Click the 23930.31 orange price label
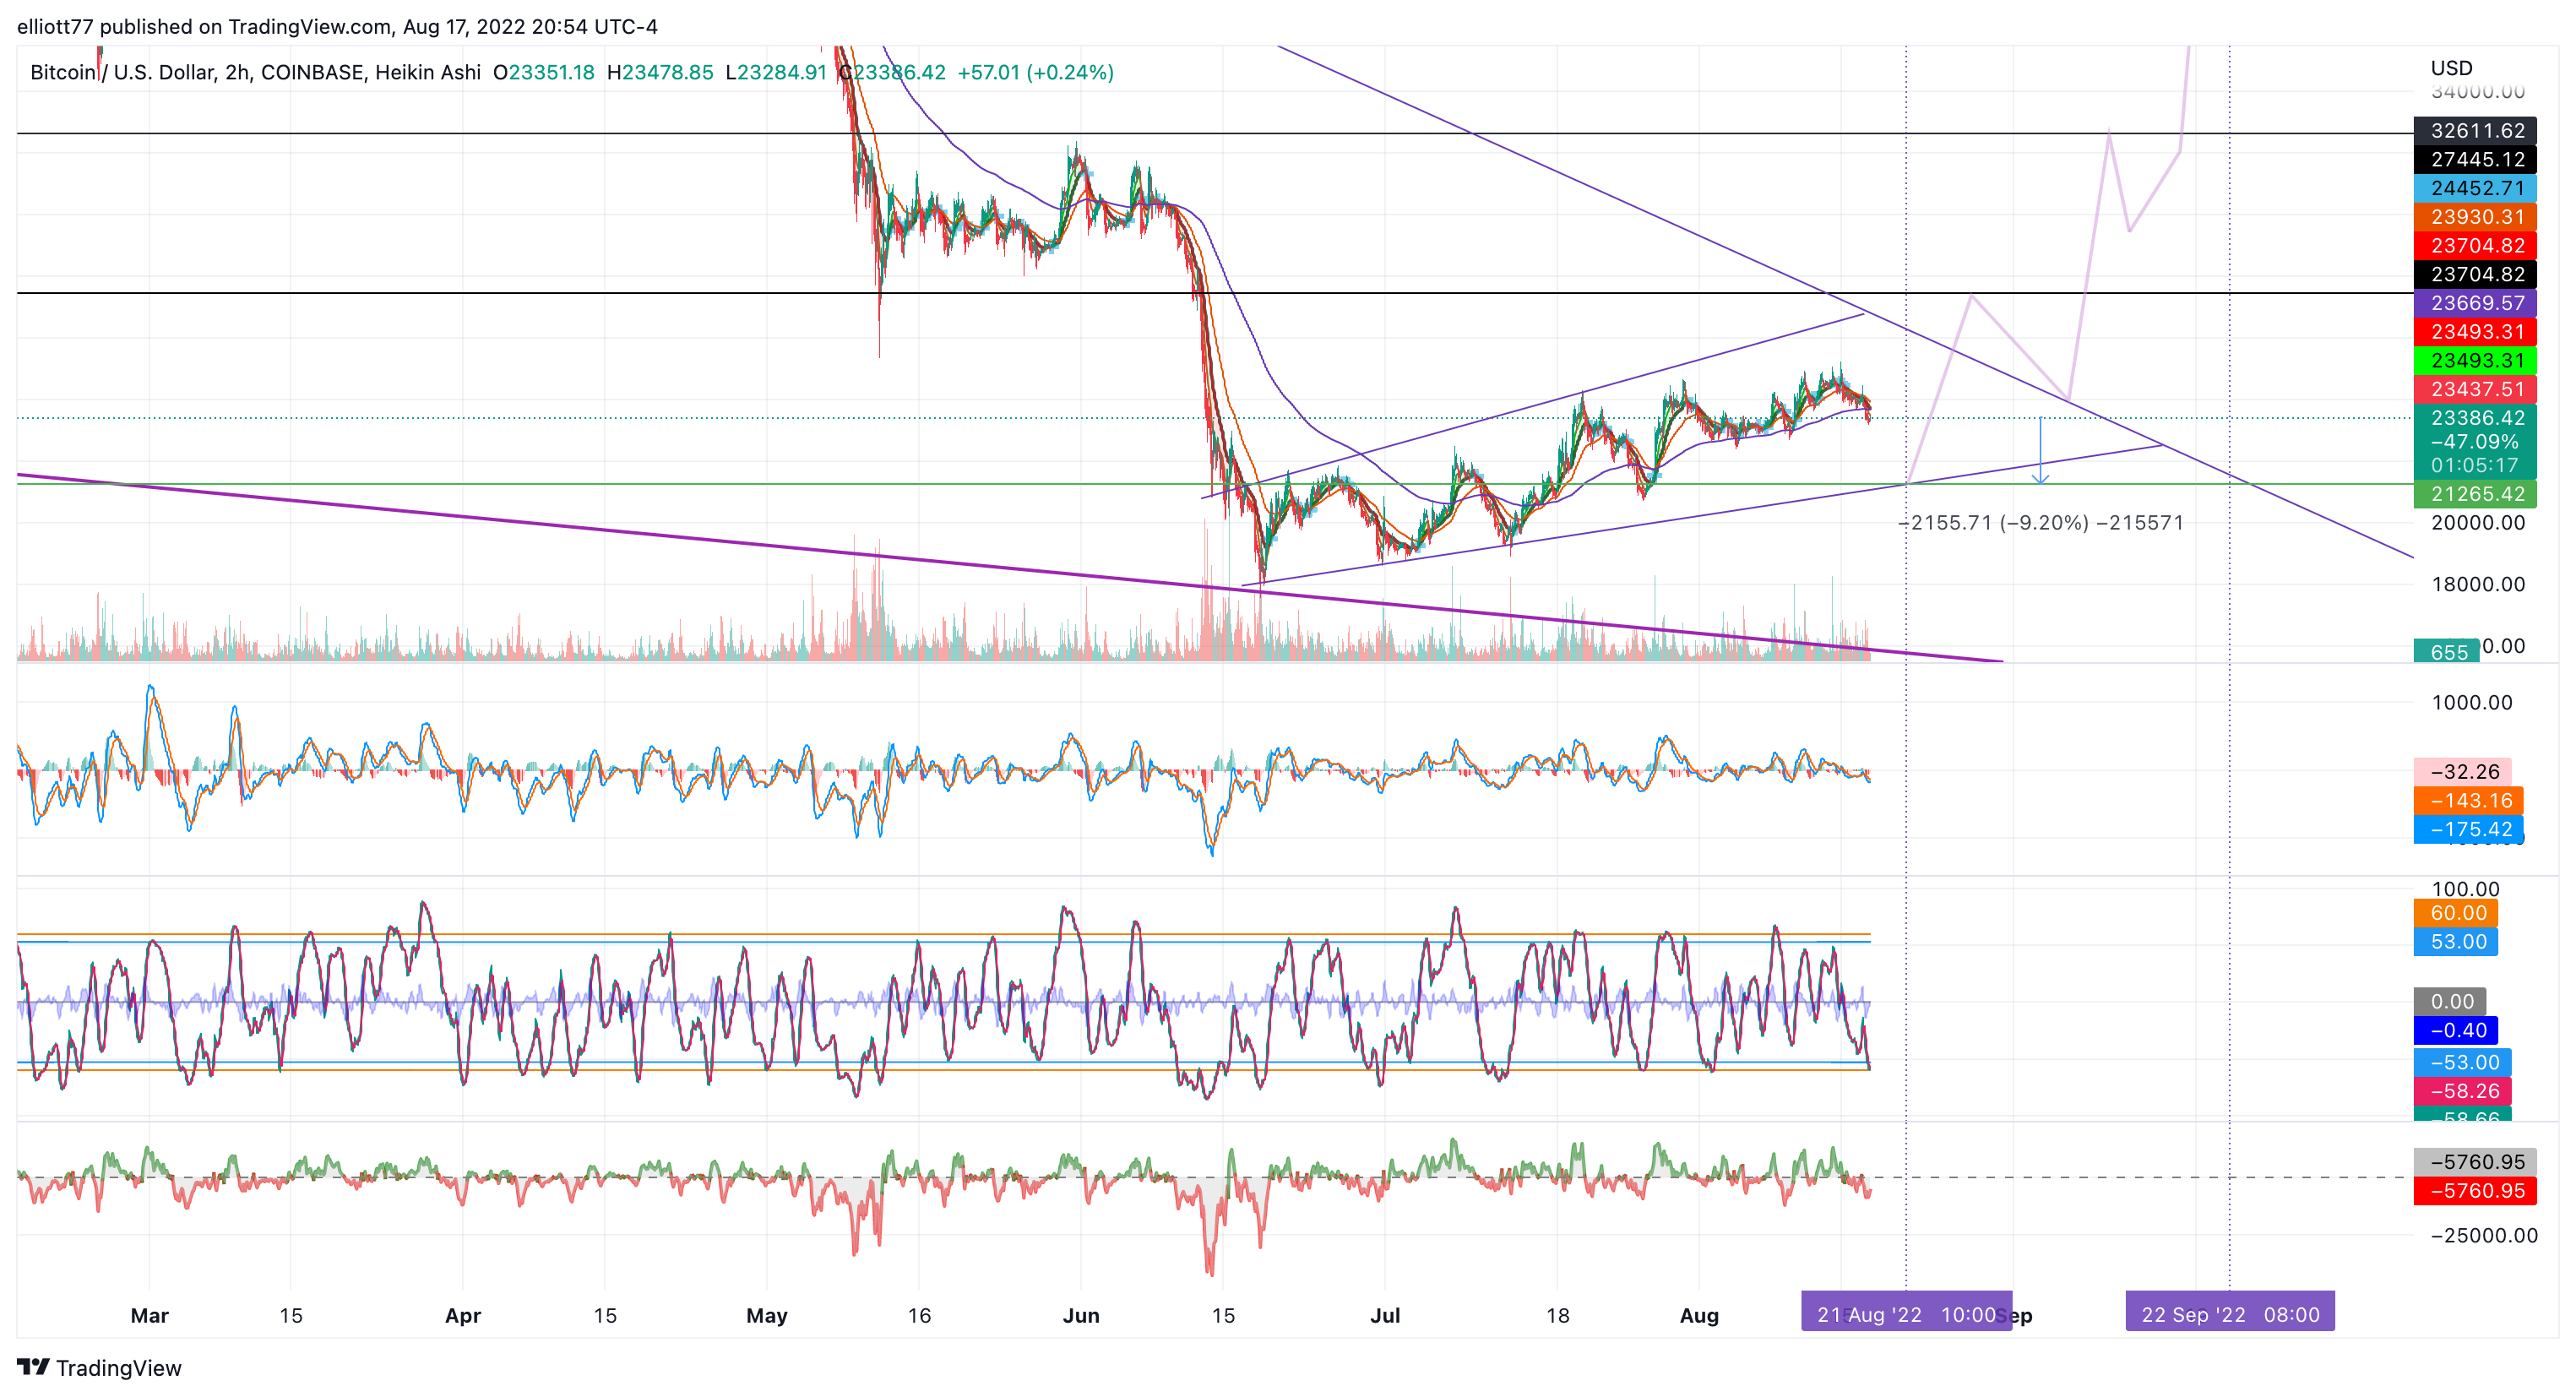The width and height of the screenshot is (2576, 1397). click(2474, 217)
